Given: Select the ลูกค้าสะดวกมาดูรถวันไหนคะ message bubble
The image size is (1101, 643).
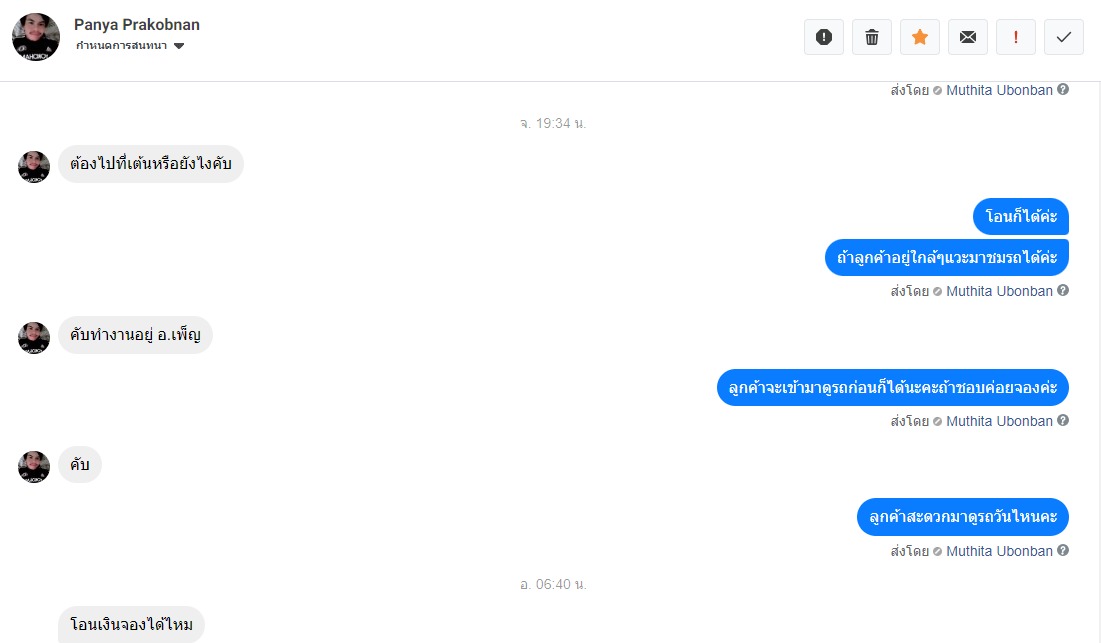Looking at the screenshot, I should (963, 517).
